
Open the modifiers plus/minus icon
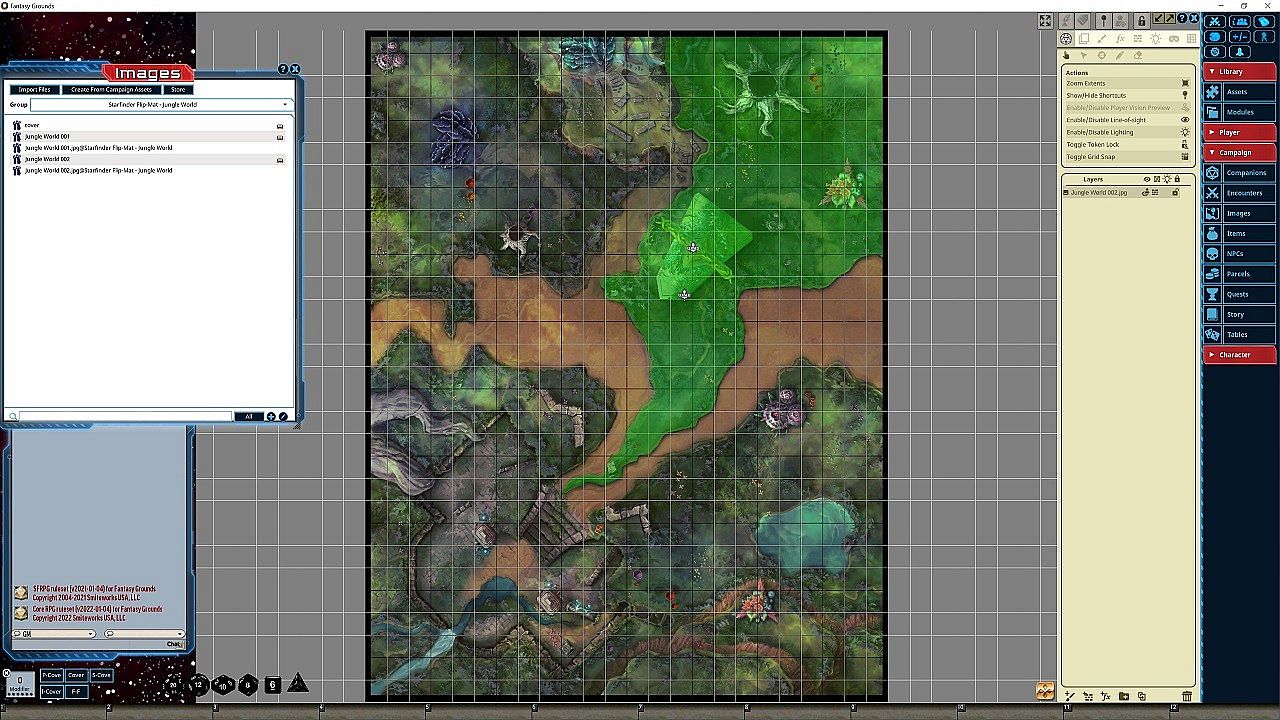(1241, 36)
